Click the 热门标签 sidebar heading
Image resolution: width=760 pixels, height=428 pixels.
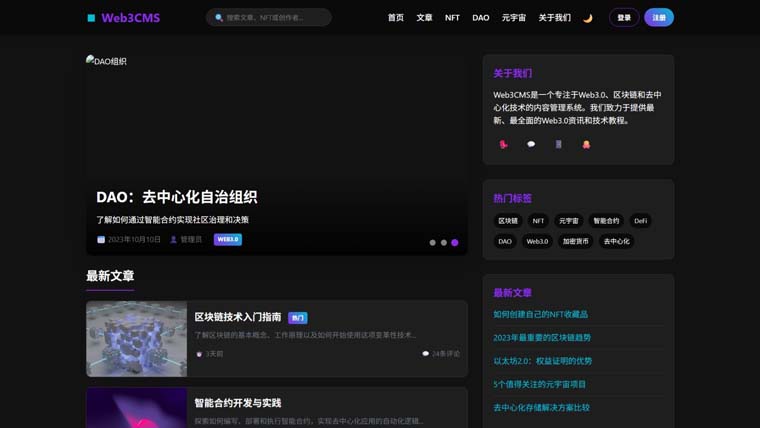pyautogui.click(x=512, y=198)
